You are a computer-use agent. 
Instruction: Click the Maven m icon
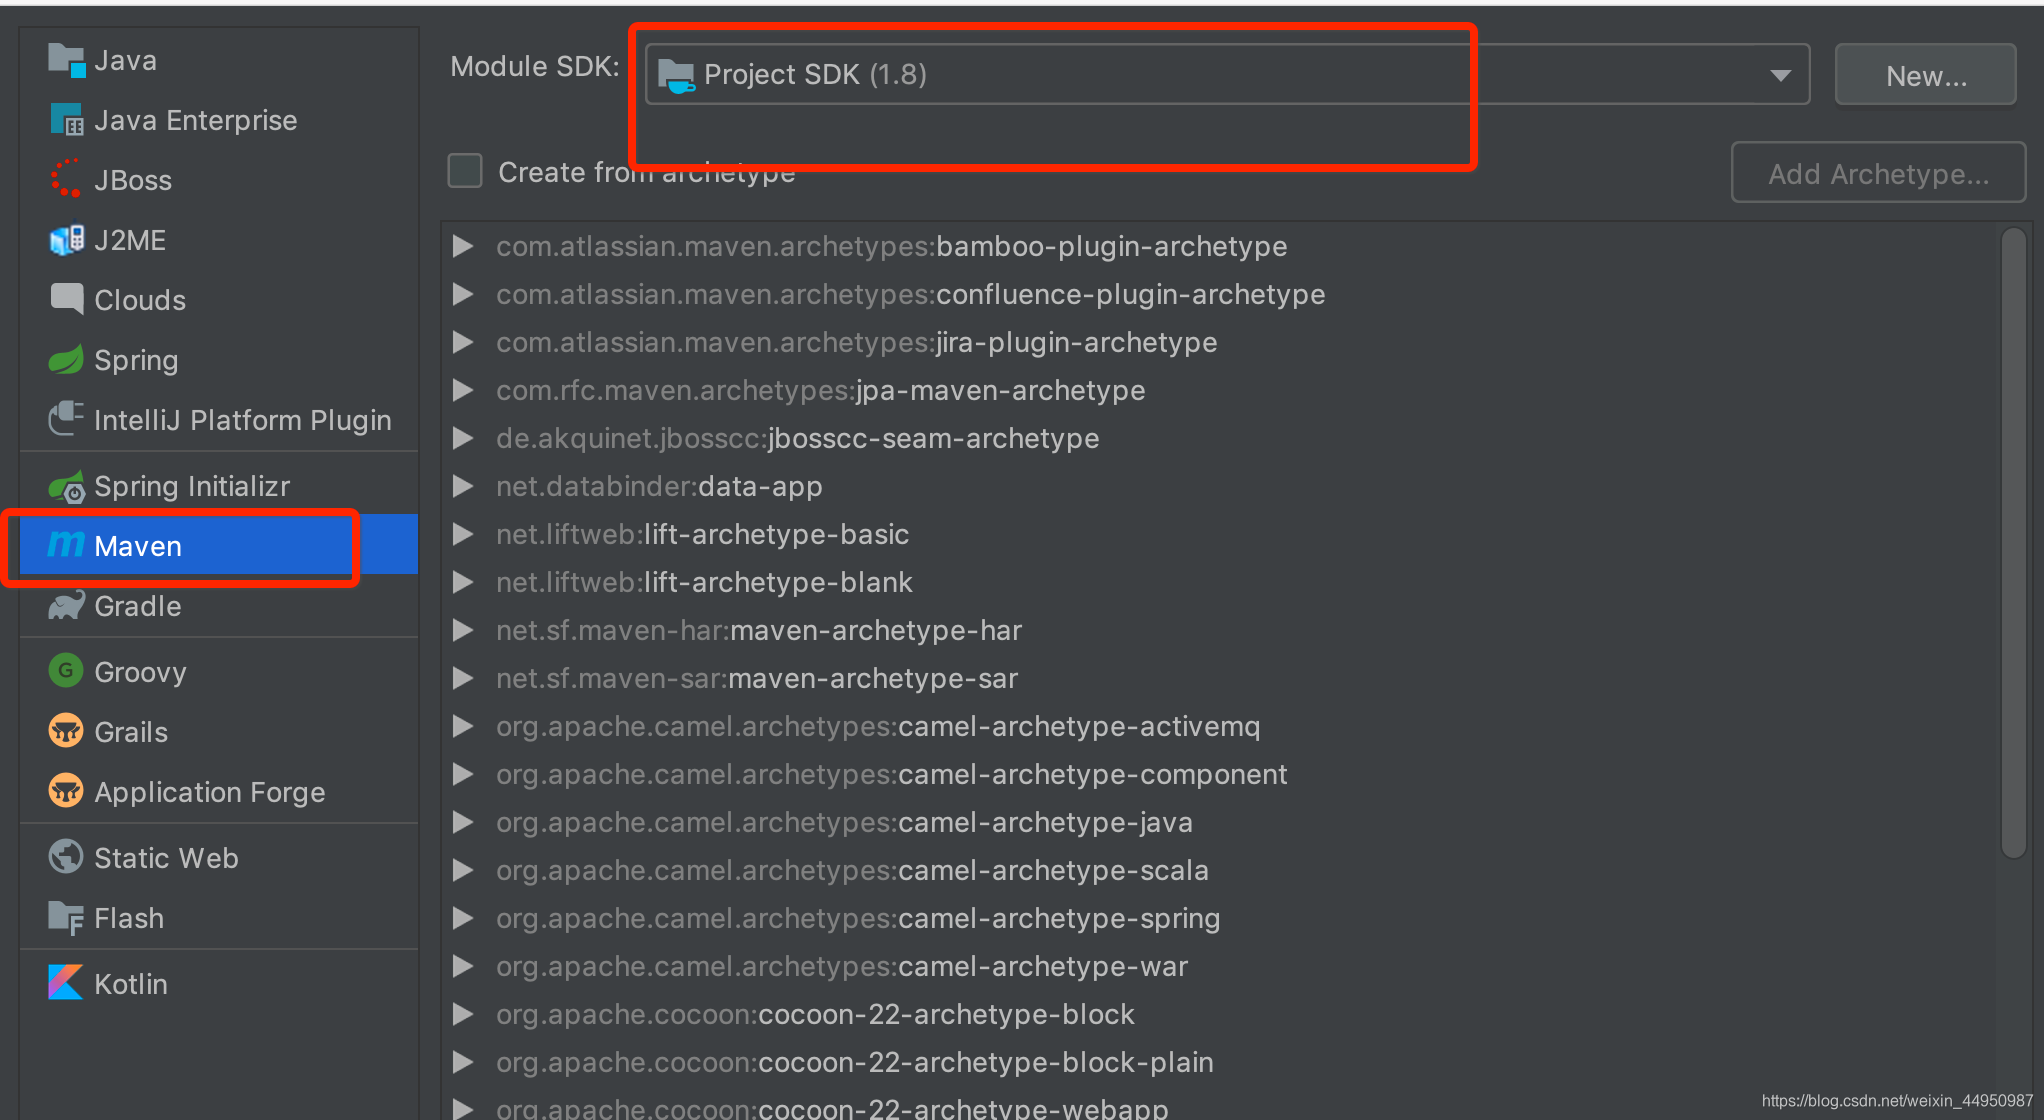click(66, 545)
